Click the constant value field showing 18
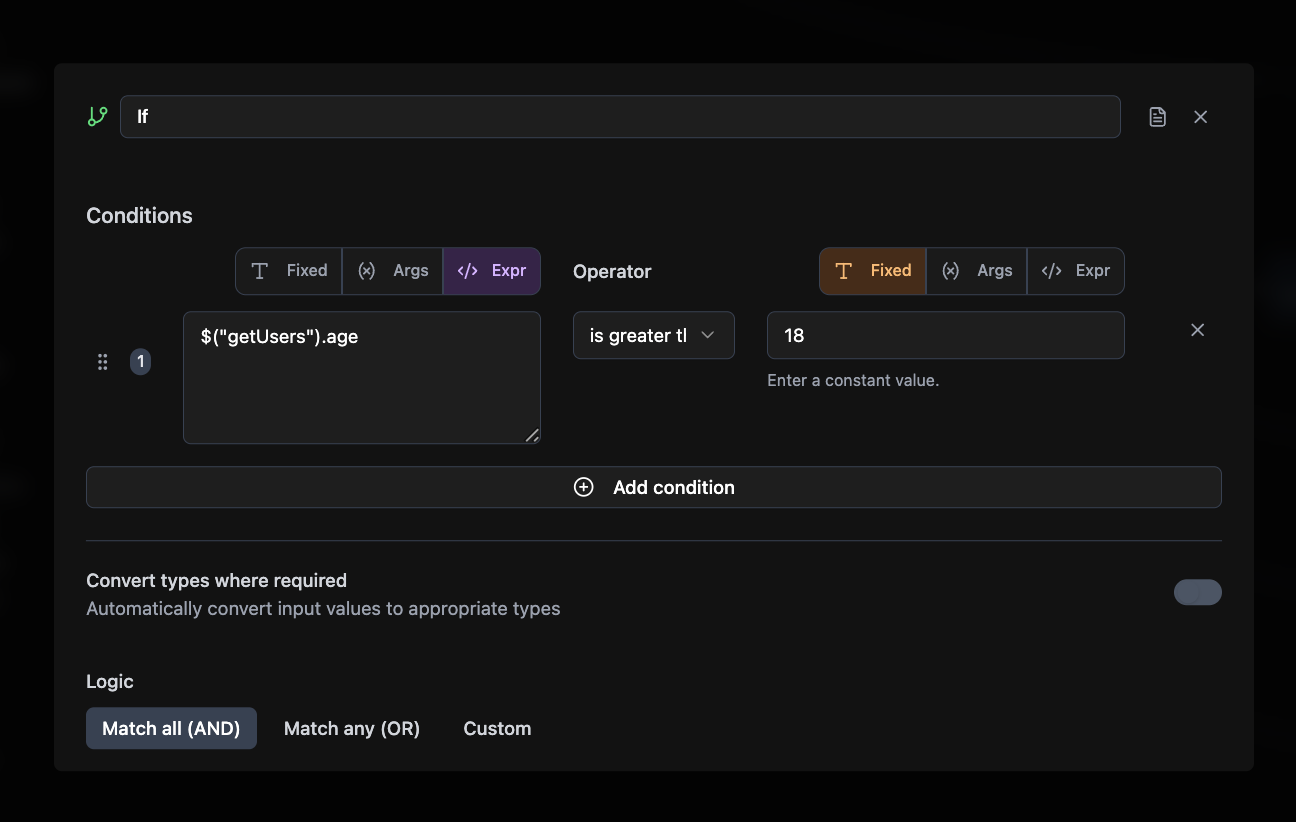This screenshot has width=1296, height=822. (946, 335)
